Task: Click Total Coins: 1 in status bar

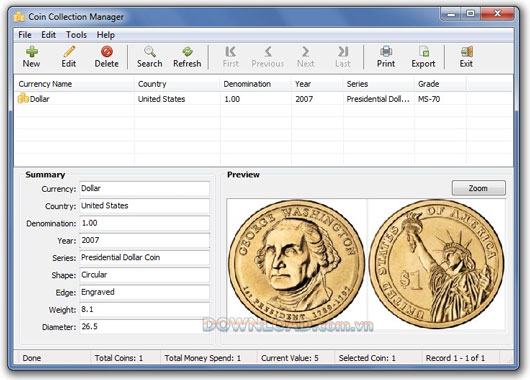Action: click(x=119, y=358)
